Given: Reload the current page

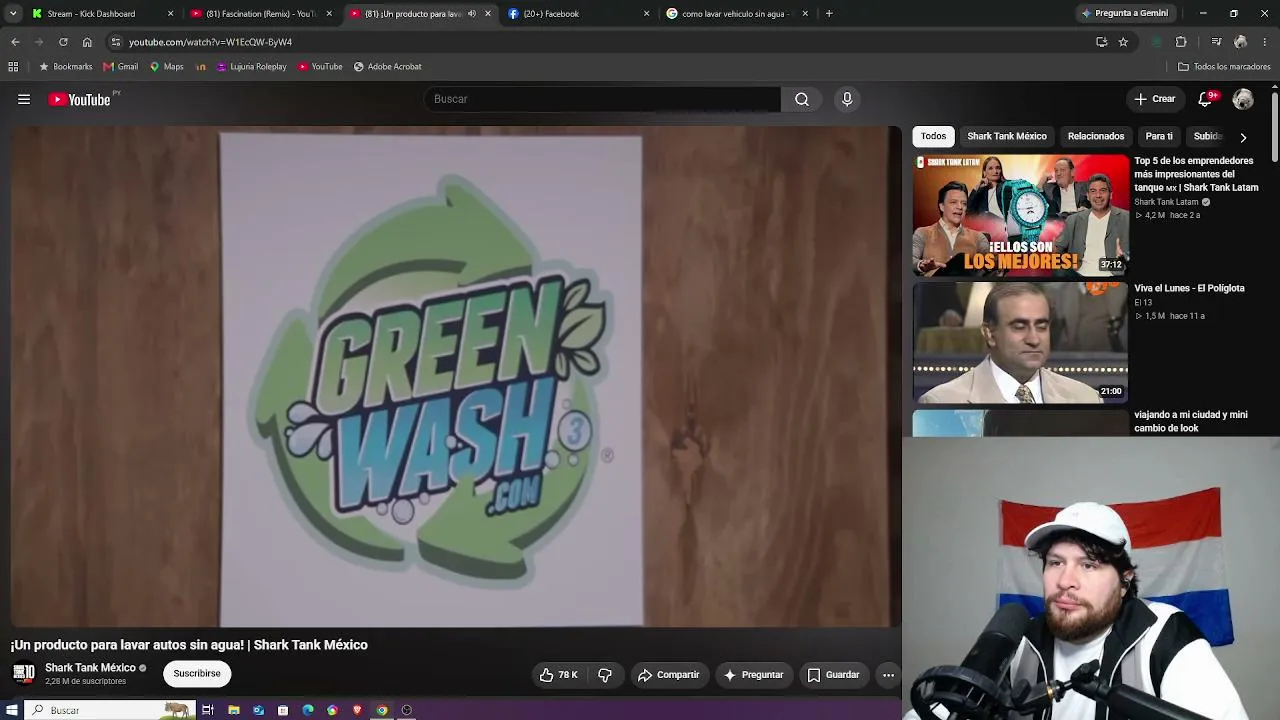Looking at the screenshot, I should [x=63, y=42].
